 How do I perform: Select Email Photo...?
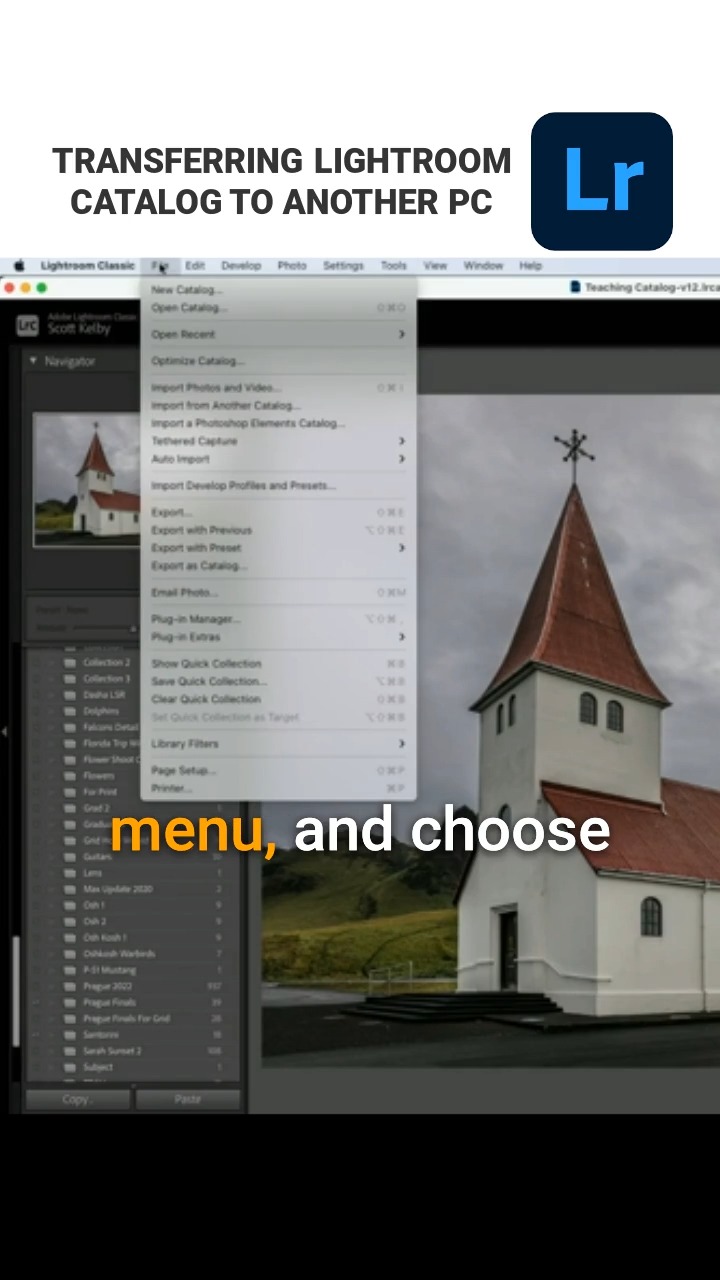coord(278,593)
